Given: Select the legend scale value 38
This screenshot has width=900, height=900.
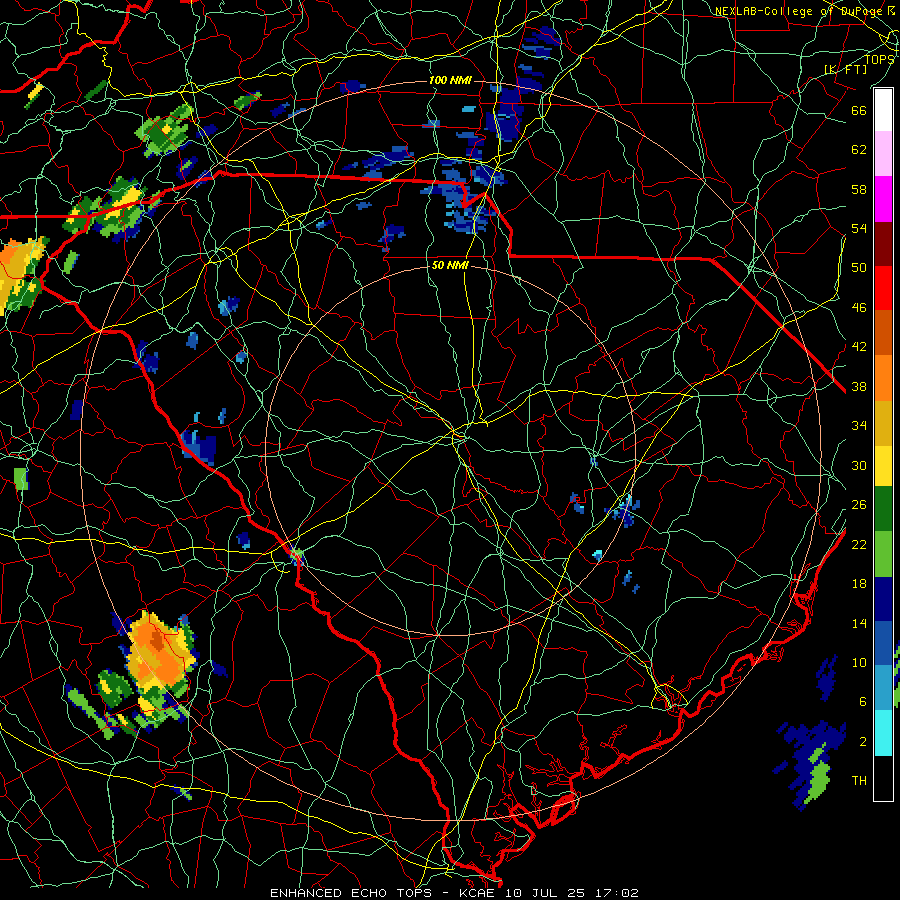Looking at the screenshot, I should pyautogui.click(x=859, y=386).
